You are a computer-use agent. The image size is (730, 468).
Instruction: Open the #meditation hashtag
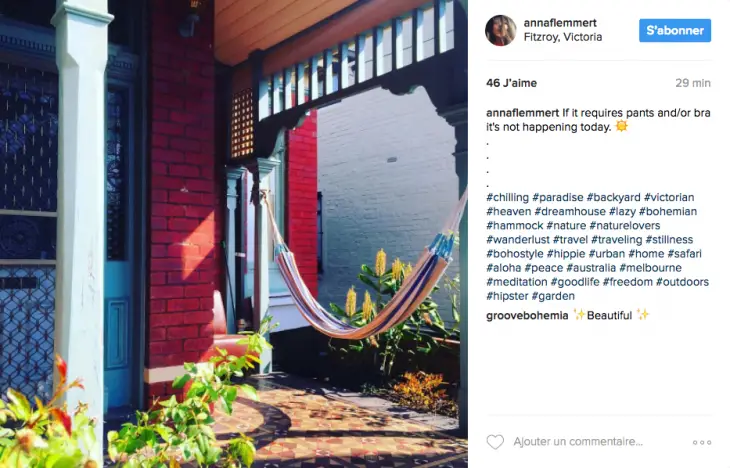click(516, 282)
